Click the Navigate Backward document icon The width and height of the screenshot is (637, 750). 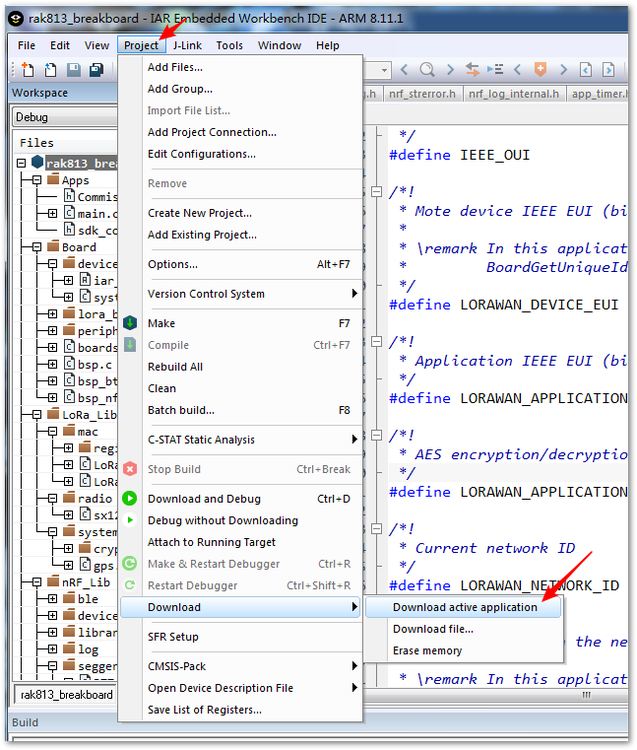coord(586,70)
